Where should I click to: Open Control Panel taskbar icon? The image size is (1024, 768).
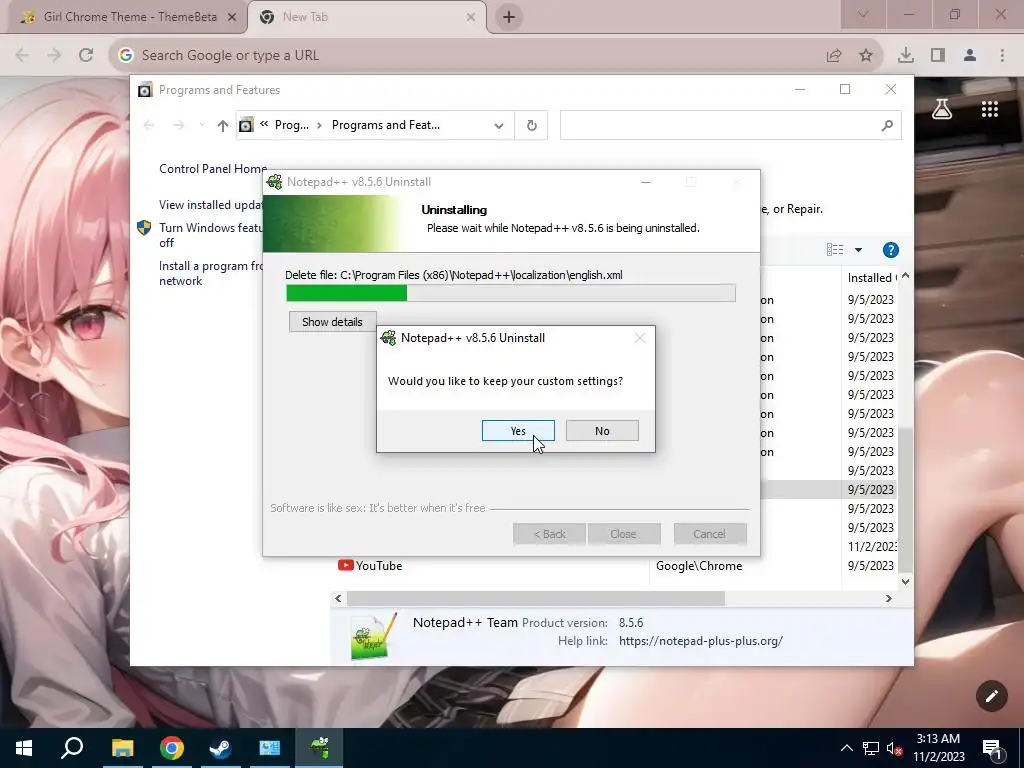click(270, 748)
